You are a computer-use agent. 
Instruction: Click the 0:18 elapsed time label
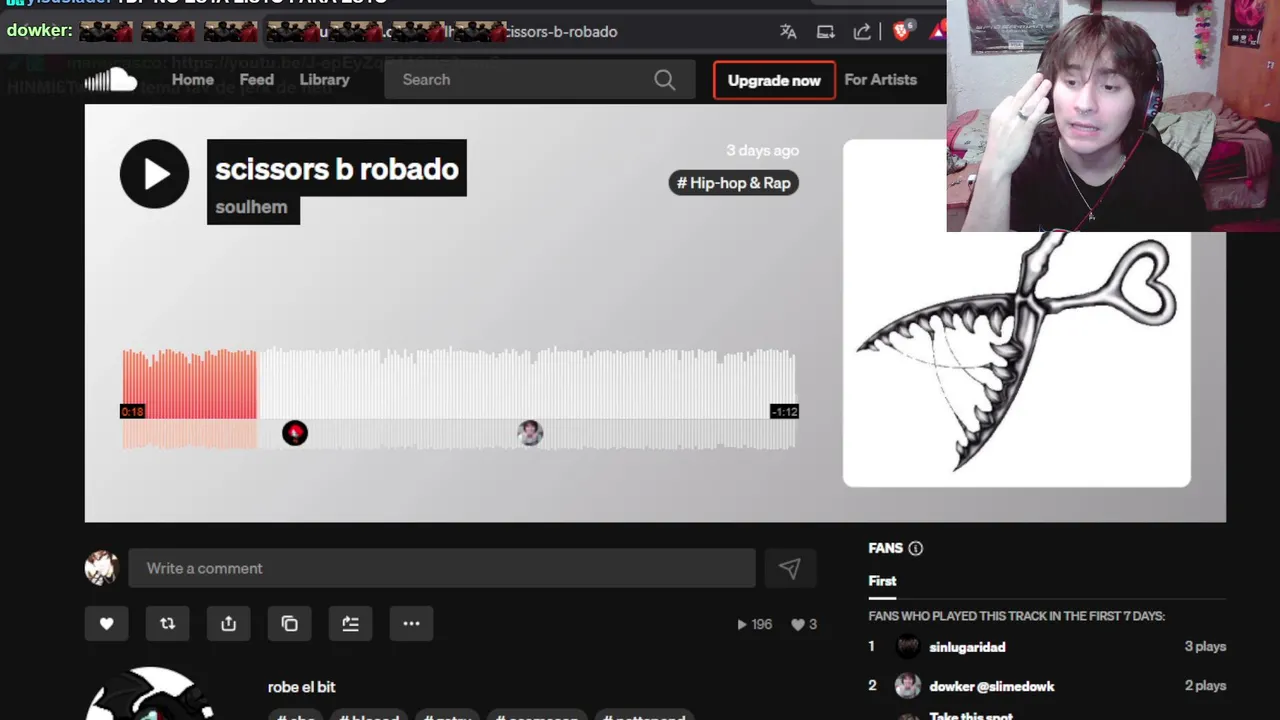point(133,411)
